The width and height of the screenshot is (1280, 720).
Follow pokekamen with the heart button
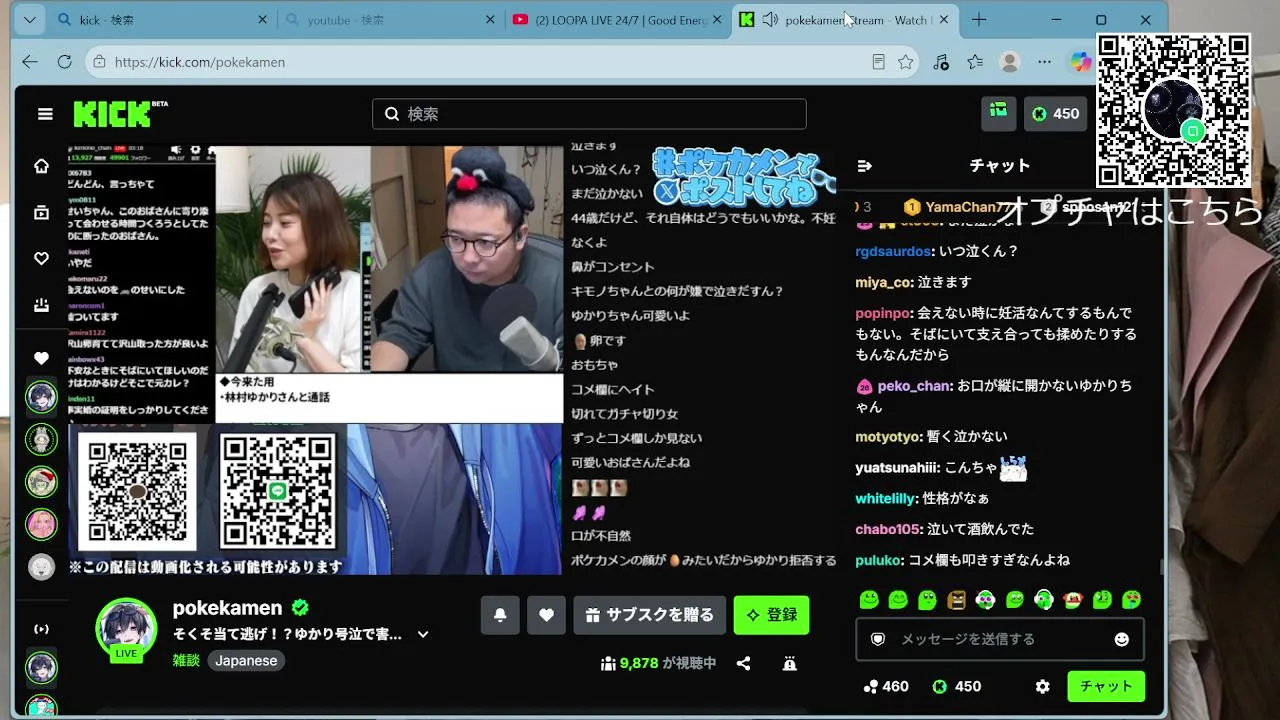pos(546,615)
